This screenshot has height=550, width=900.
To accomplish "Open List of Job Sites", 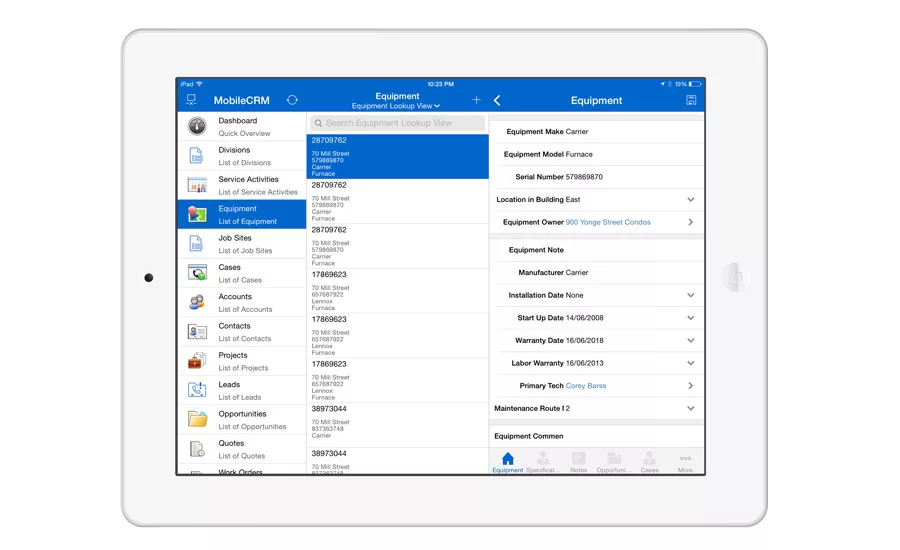I will coord(242,243).
